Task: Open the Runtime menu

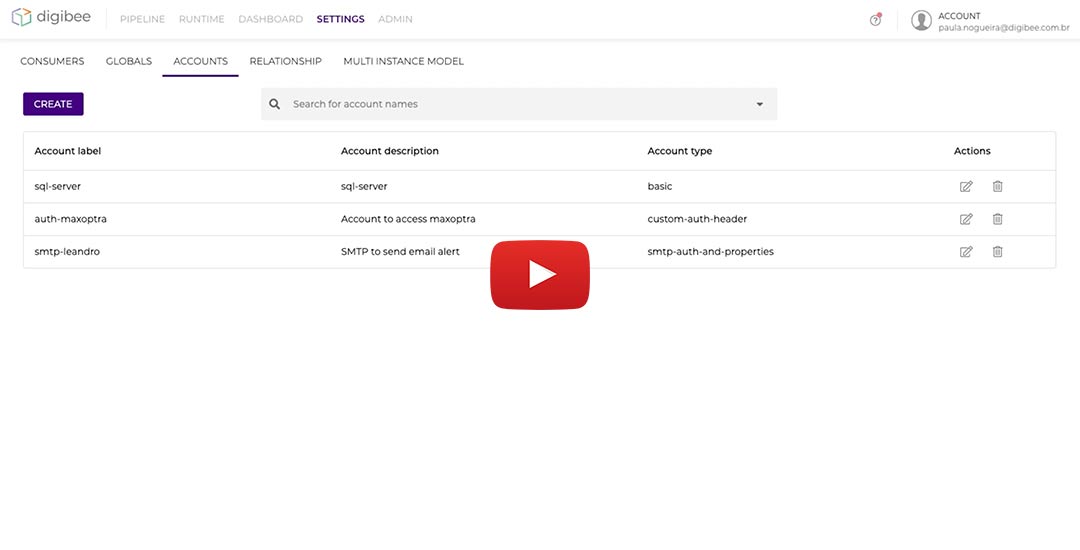Action: coord(202,19)
